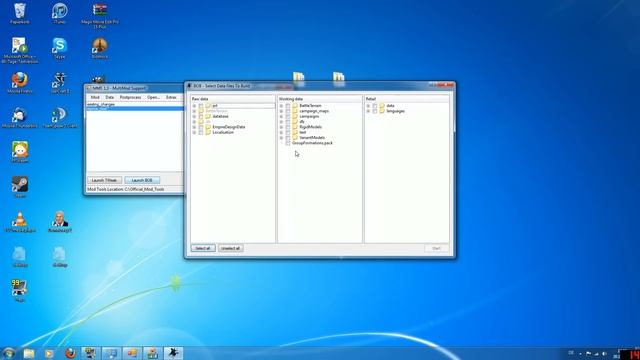Click Launch BOB in MMS window

(x=142, y=180)
